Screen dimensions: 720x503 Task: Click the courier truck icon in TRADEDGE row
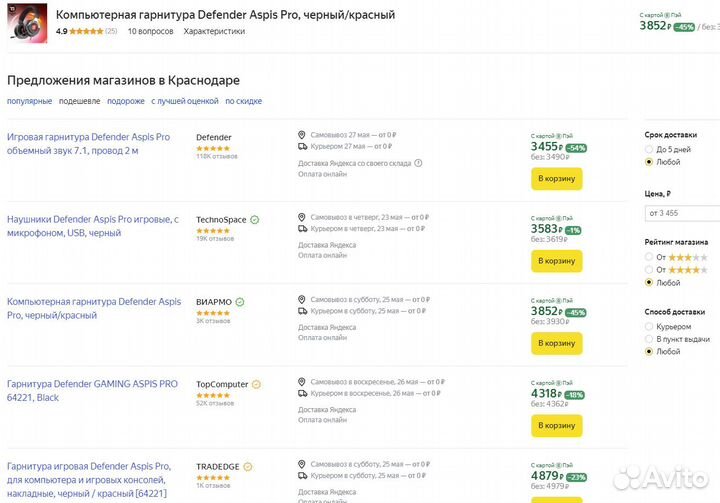pos(302,475)
